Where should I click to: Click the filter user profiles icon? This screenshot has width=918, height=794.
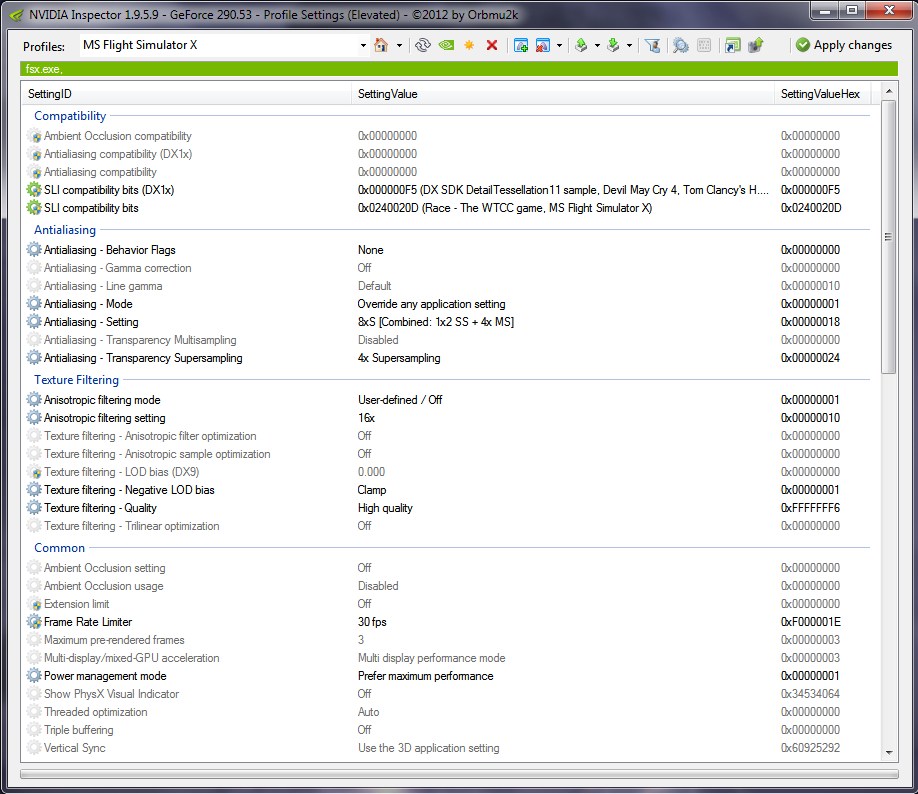pos(652,45)
